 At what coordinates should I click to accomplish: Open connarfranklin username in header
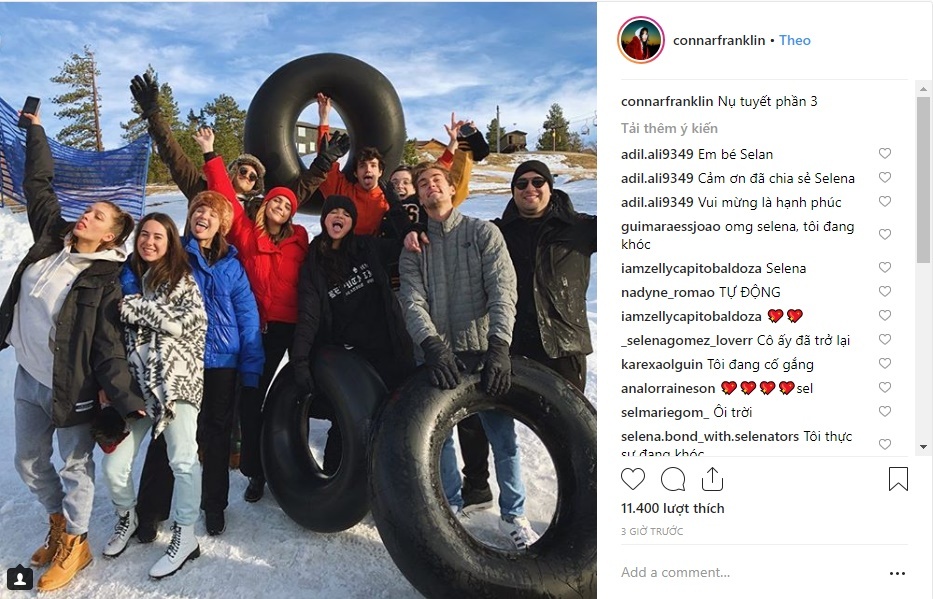coord(719,40)
